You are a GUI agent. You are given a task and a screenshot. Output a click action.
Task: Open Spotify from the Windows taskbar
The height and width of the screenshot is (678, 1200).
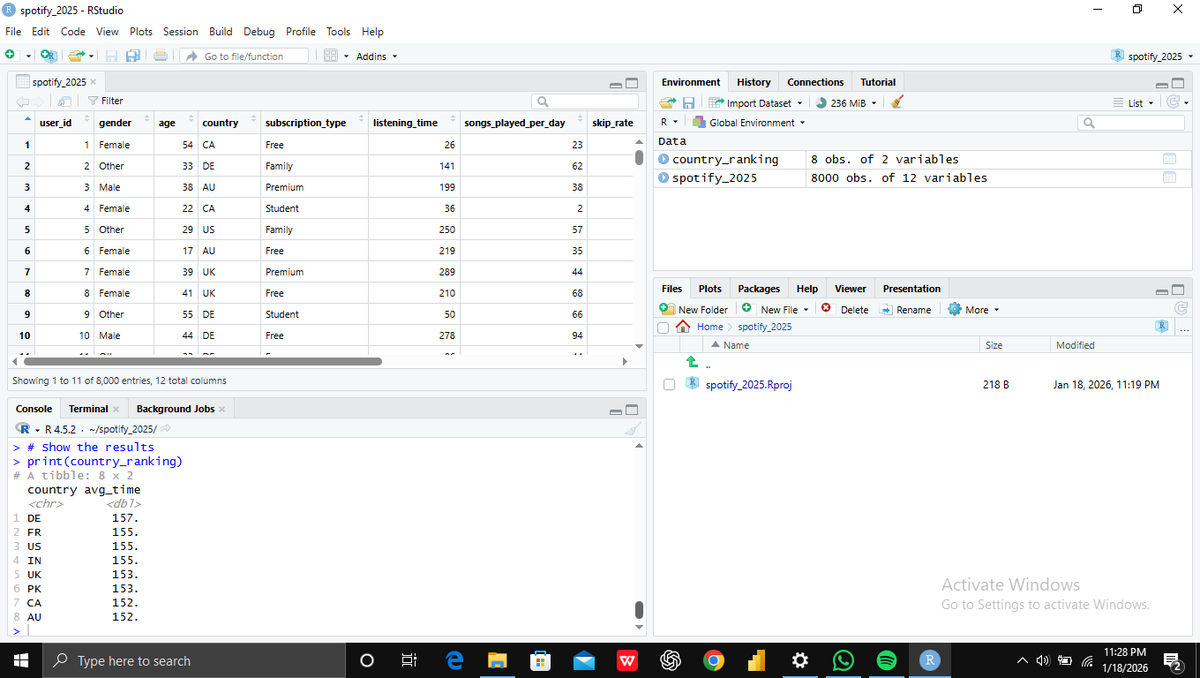886,661
